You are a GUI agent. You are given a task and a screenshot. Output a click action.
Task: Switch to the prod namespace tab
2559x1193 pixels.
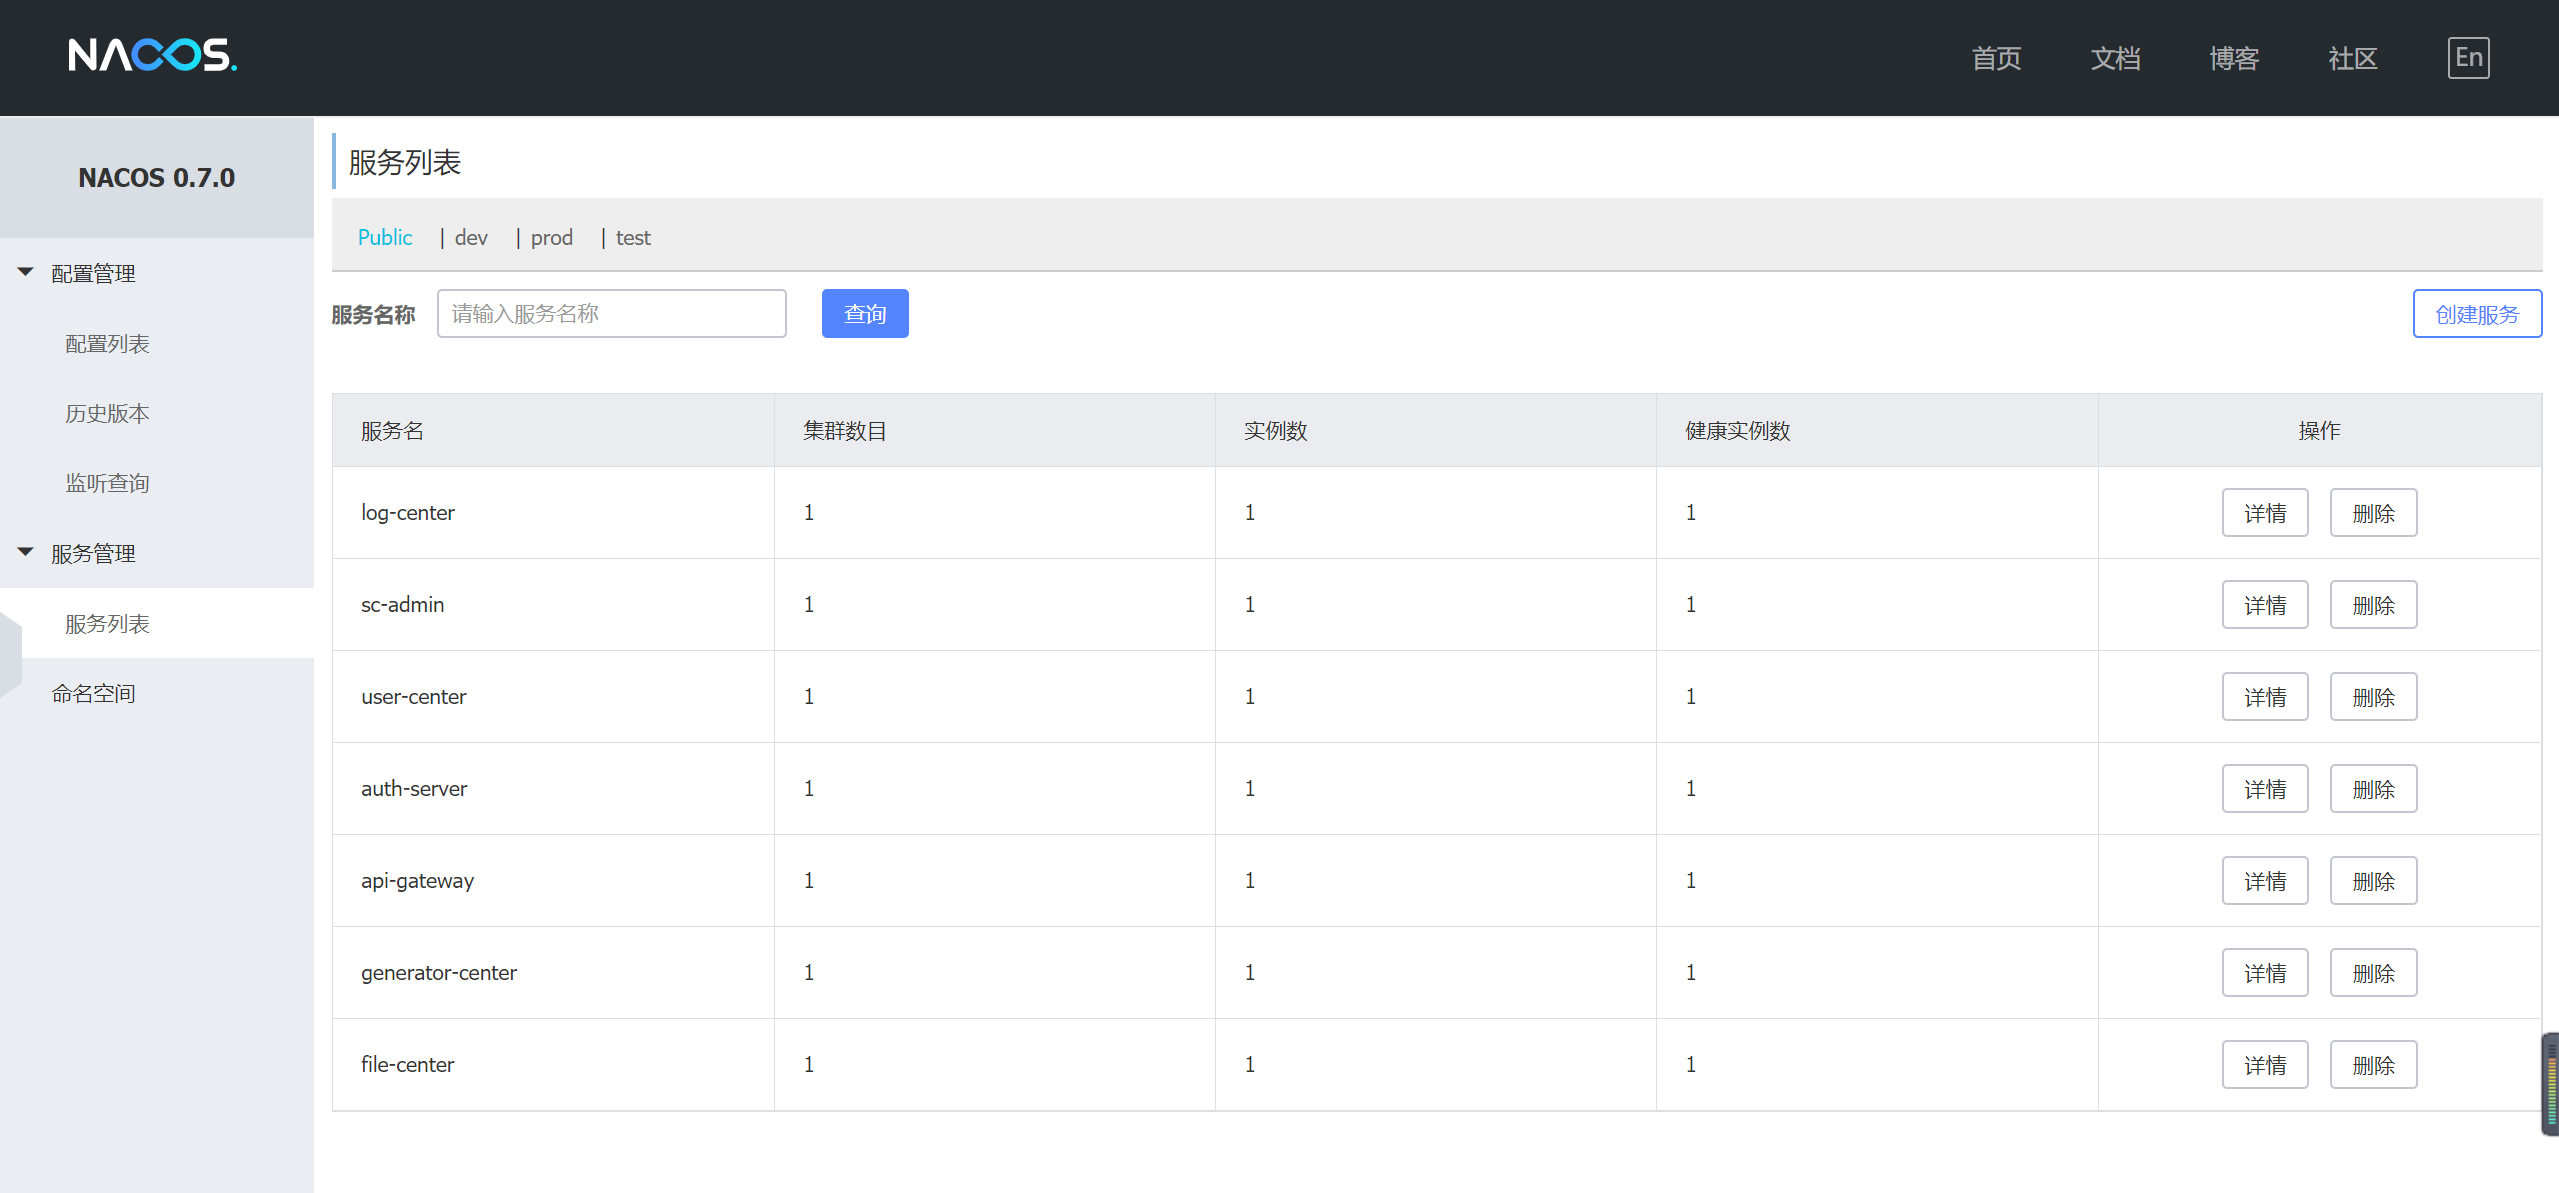click(x=551, y=238)
